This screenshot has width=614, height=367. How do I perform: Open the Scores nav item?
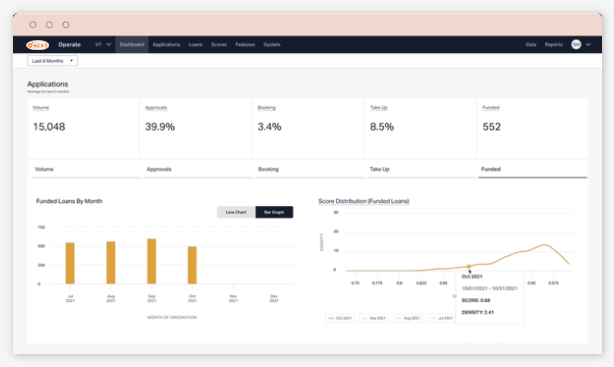coord(219,45)
